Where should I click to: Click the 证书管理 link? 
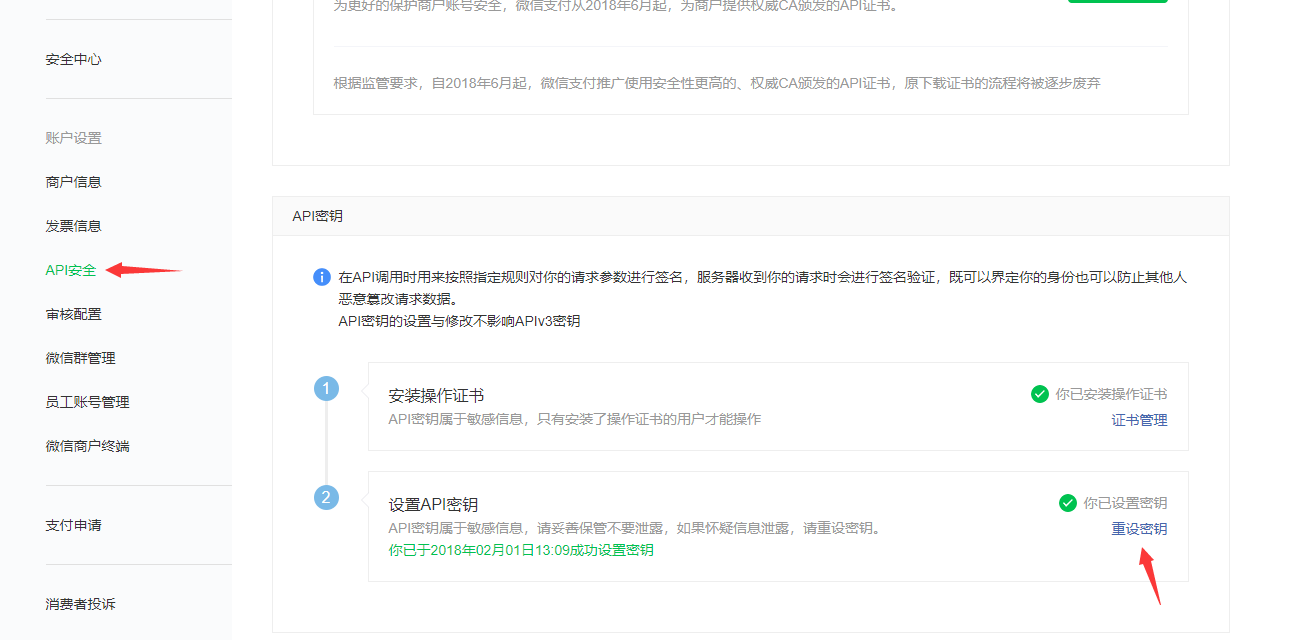pyautogui.click(x=1139, y=420)
